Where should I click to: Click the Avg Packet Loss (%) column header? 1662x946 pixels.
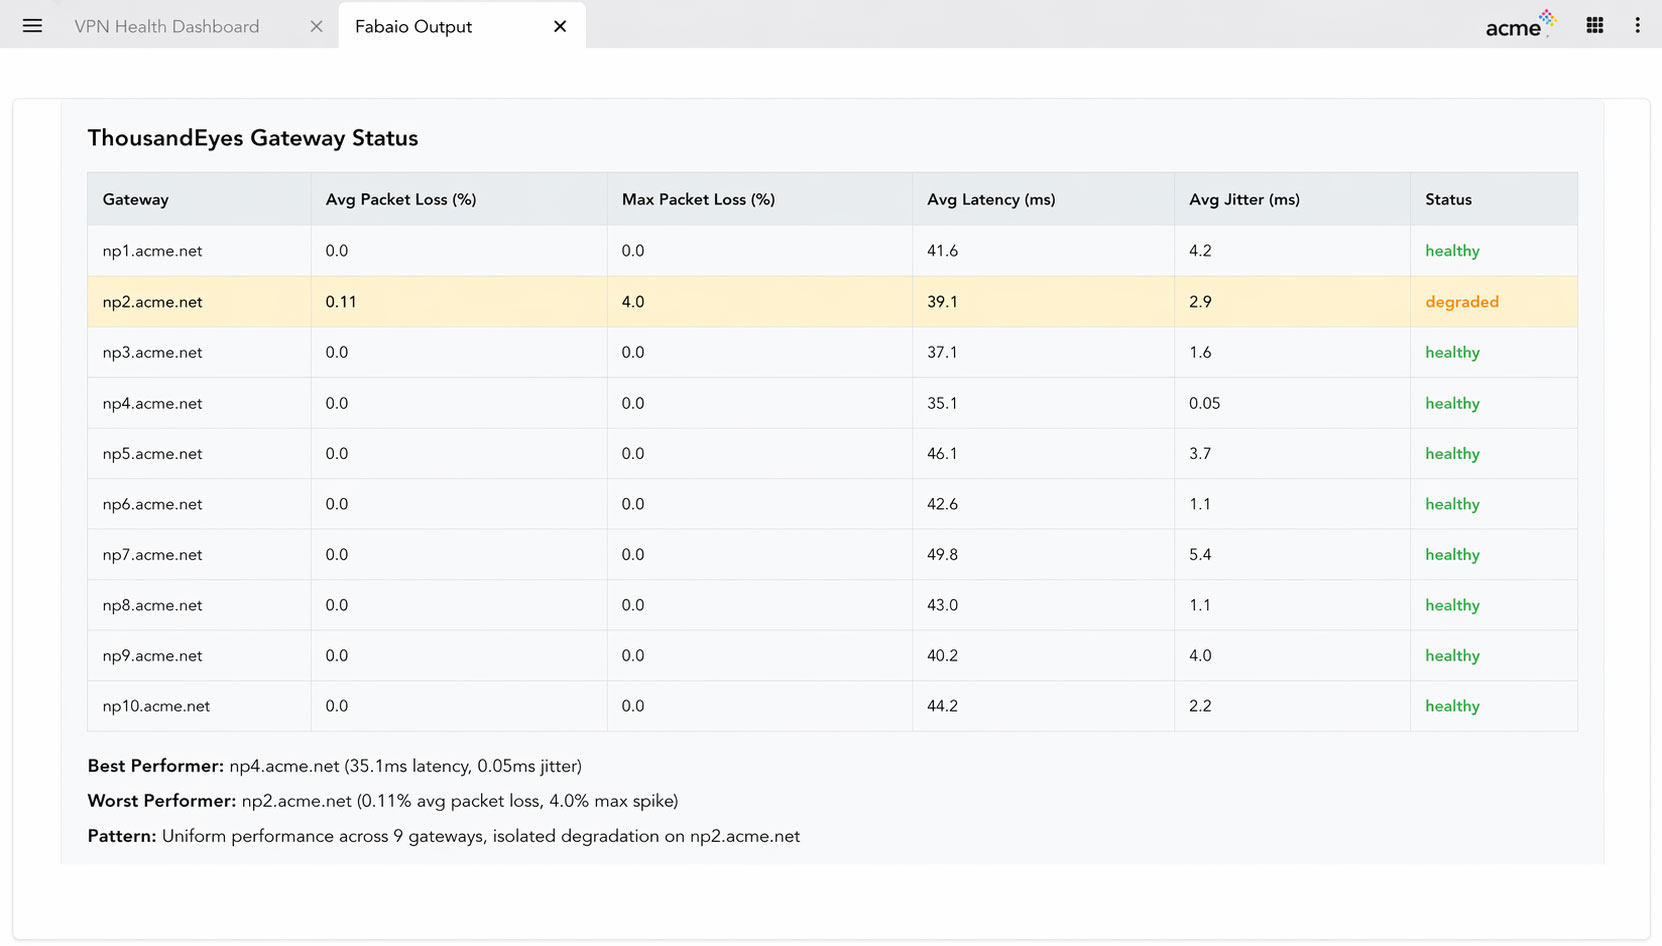pyautogui.click(x=401, y=200)
